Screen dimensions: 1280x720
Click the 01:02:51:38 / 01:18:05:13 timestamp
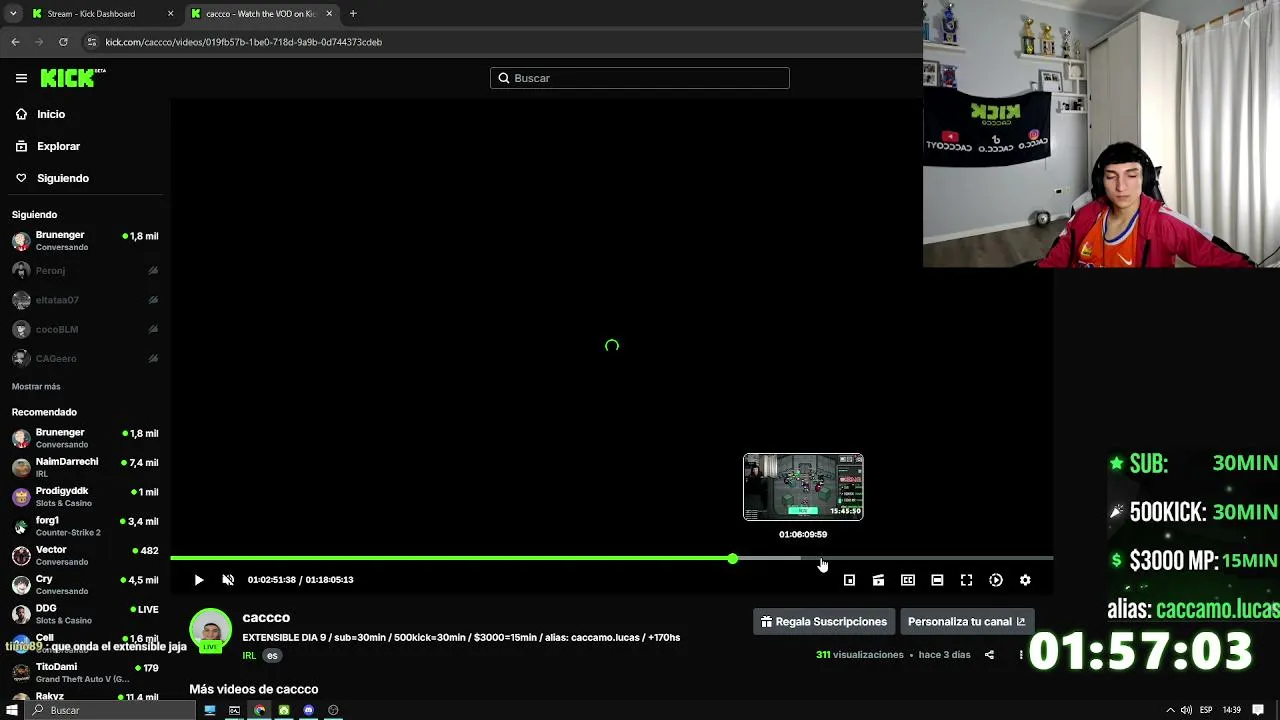click(300, 580)
